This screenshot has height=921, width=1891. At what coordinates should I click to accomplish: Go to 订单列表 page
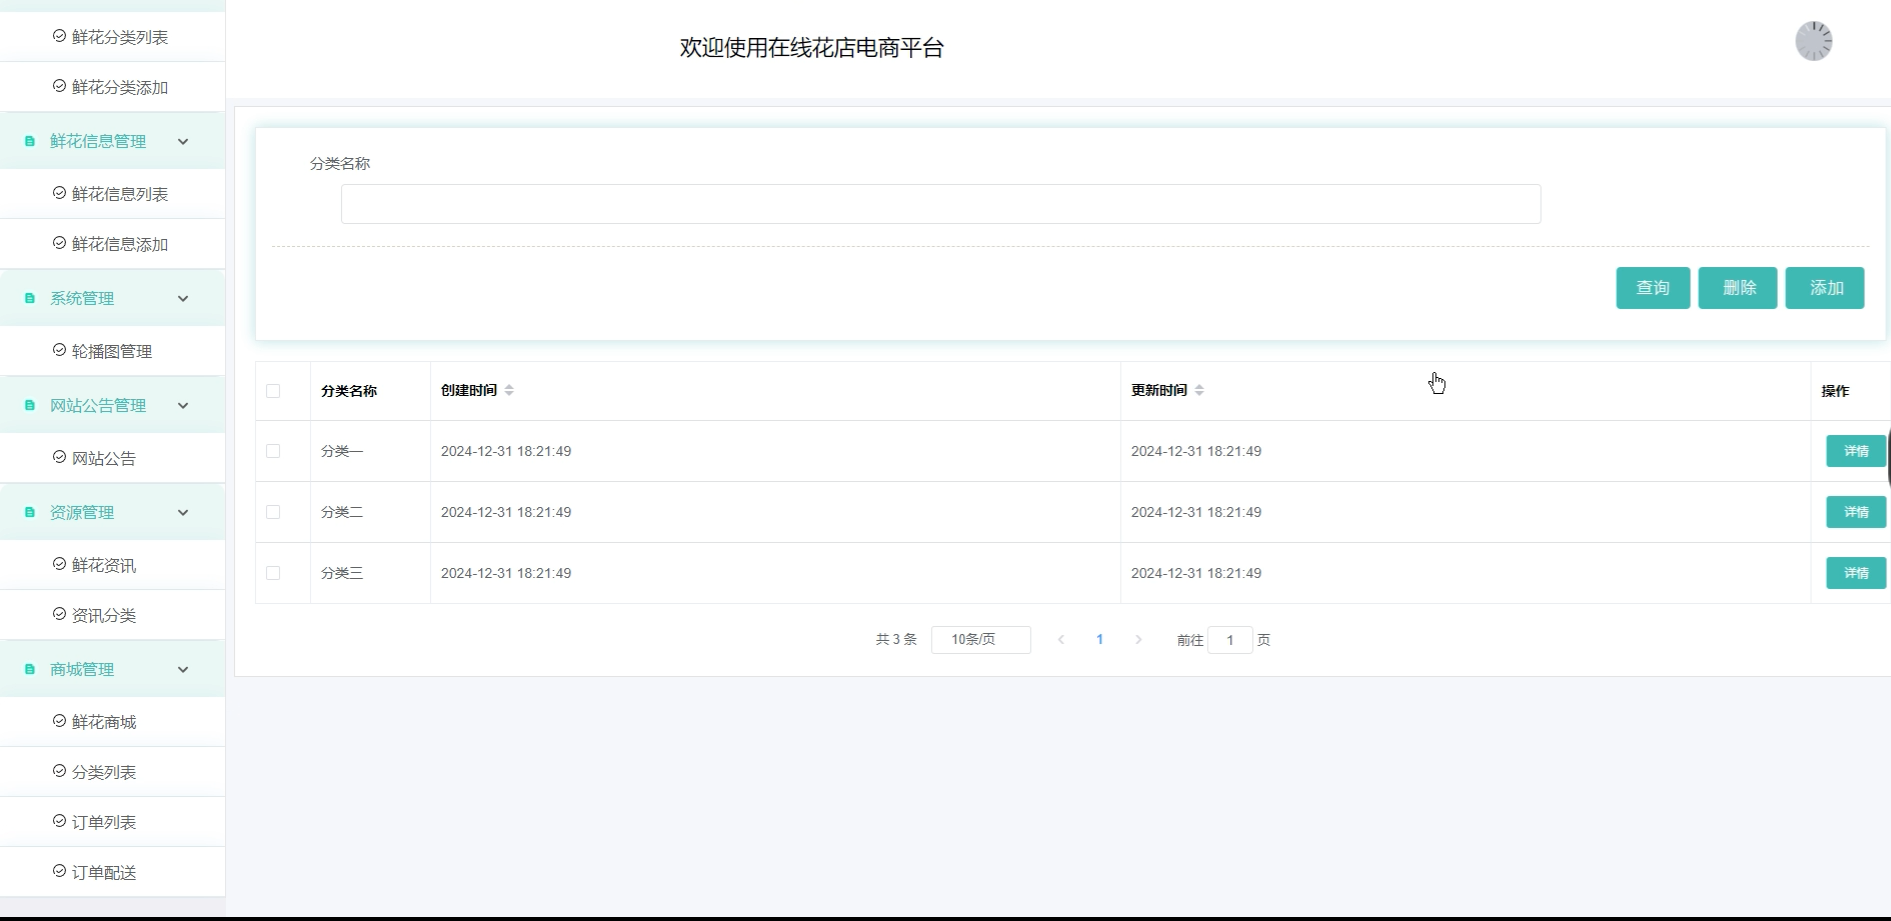(112, 822)
